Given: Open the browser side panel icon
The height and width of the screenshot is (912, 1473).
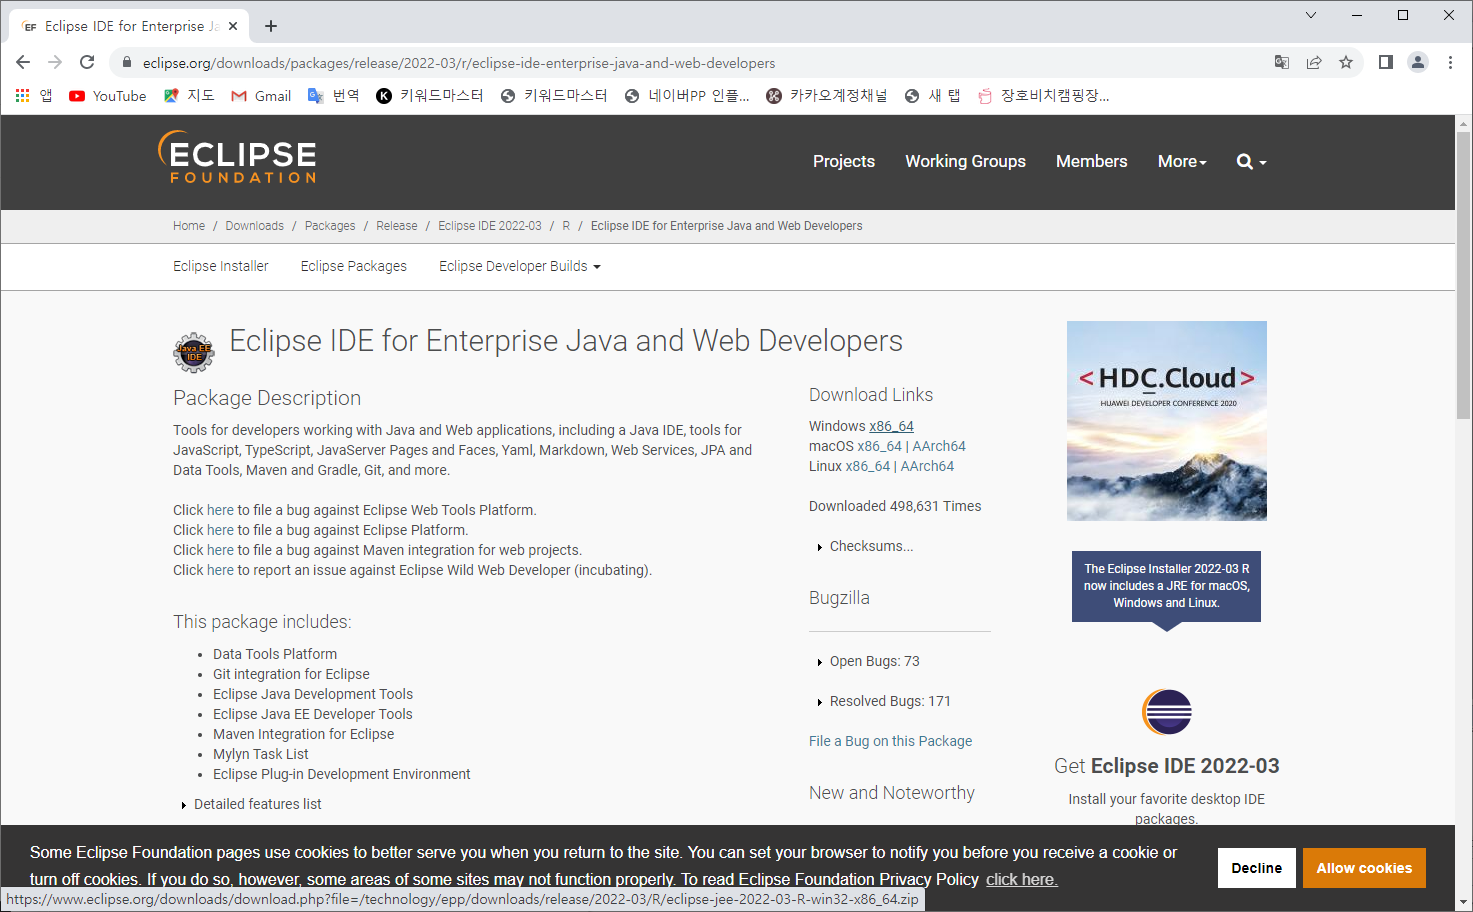Looking at the screenshot, I should coord(1385,62).
